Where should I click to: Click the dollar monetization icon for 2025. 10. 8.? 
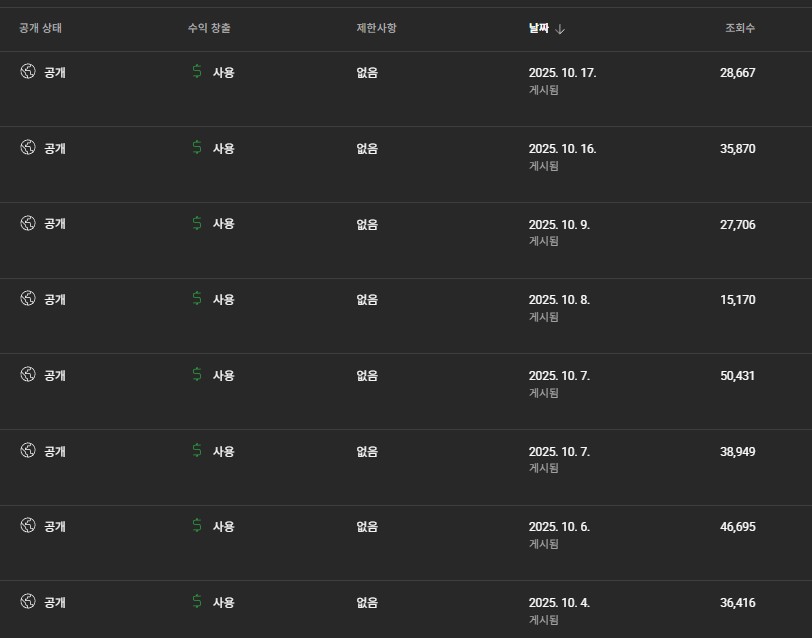pyautogui.click(x=196, y=299)
